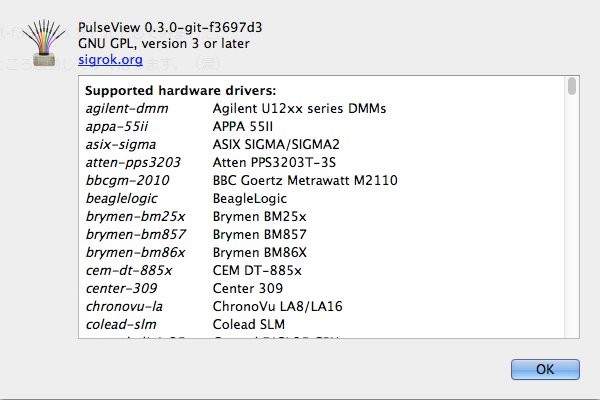The width and height of the screenshot is (600, 400).
Task: Click the brymen-bm857 driver name
Action: click(136, 234)
